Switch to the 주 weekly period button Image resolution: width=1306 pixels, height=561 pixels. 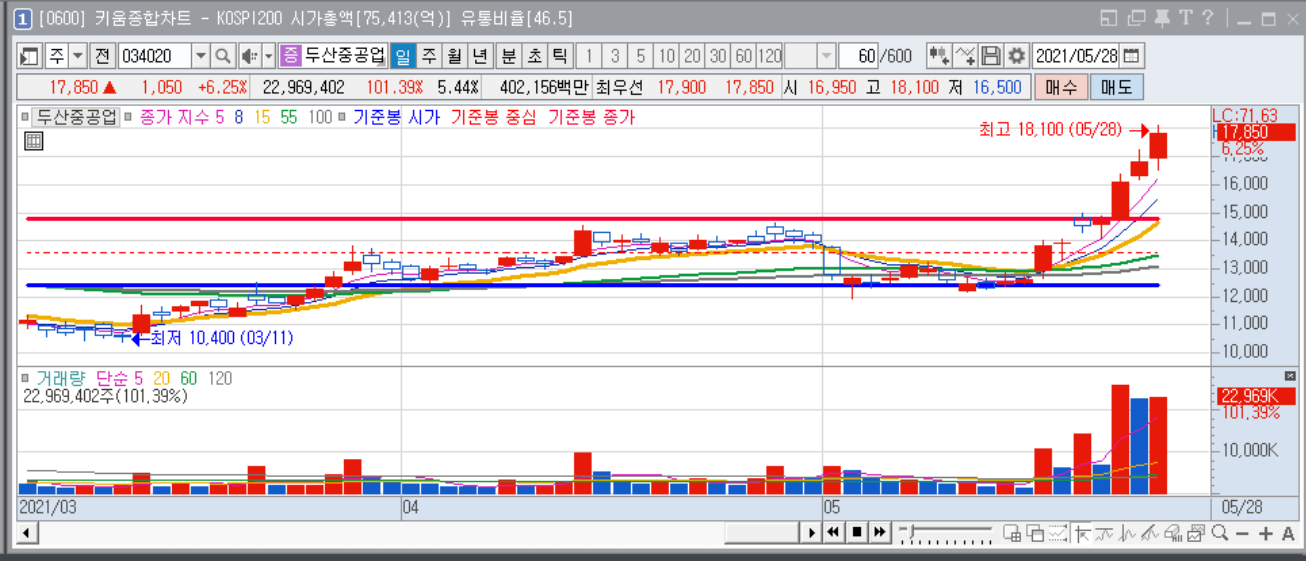point(429,56)
